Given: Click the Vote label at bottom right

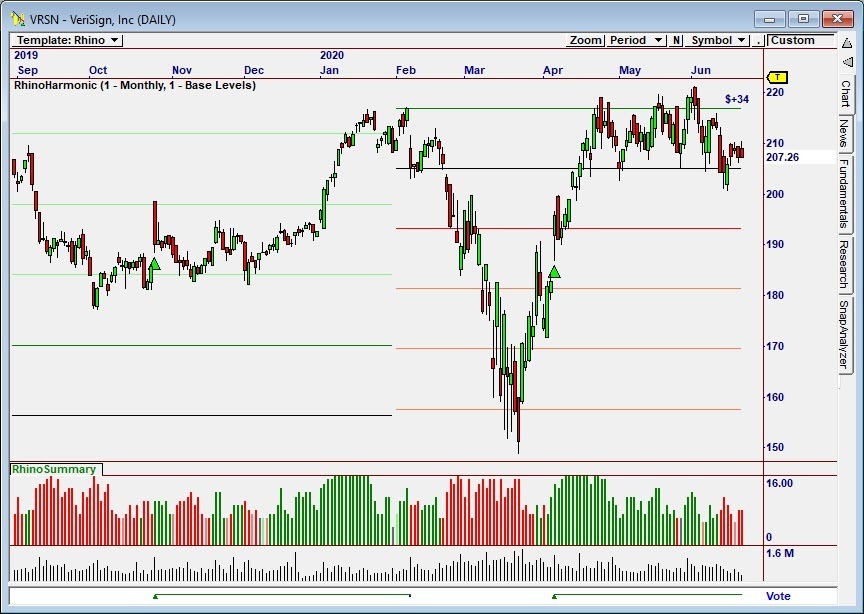Looking at the screenshot, I should point(778,596).
